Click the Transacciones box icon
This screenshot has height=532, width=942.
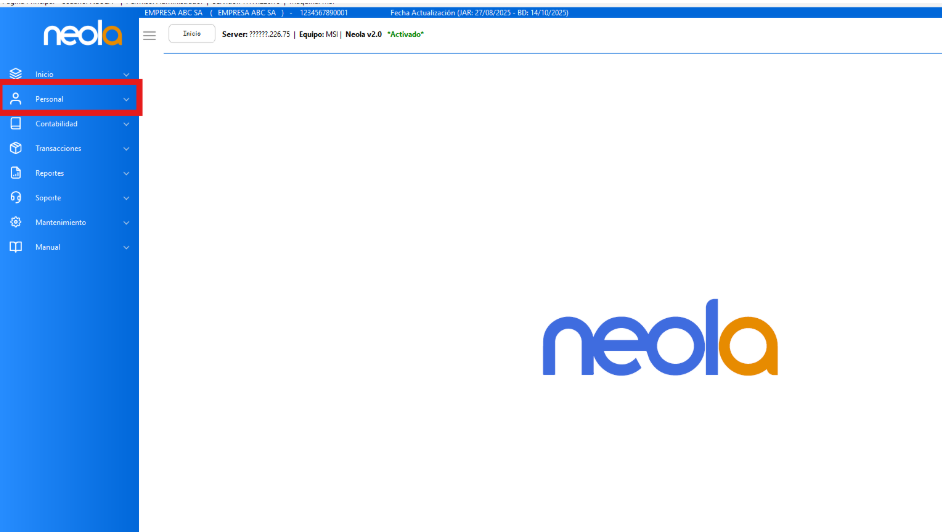[15, 148]
